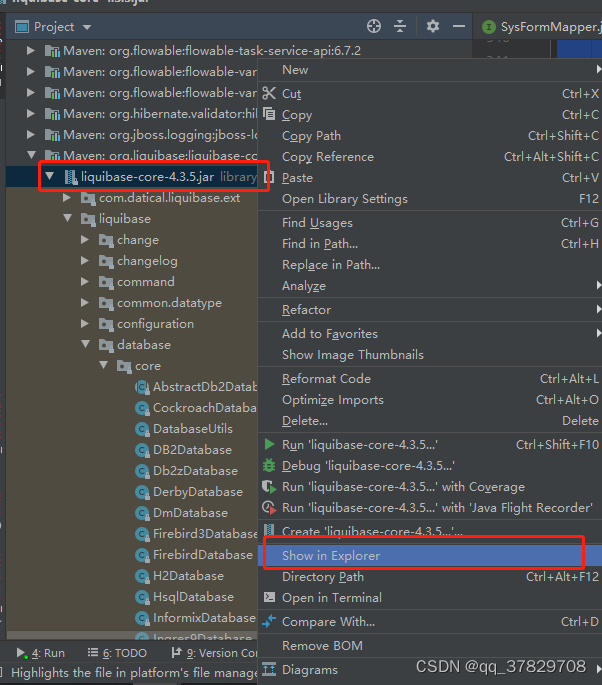The height and width of the screenshot is (685, 602).
Task: Open the HsqlDatabase class
Action: (x=193, y=597)
